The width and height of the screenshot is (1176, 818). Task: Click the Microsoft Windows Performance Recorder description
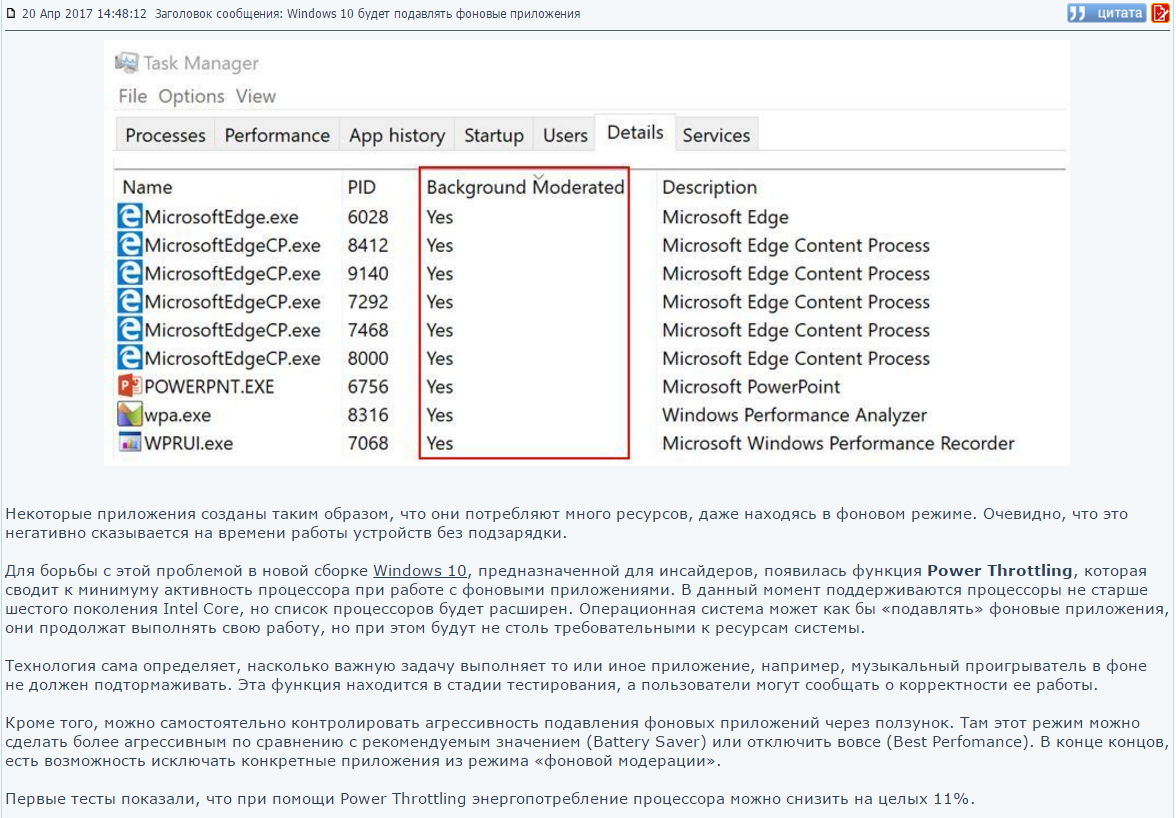click(838, 444)
